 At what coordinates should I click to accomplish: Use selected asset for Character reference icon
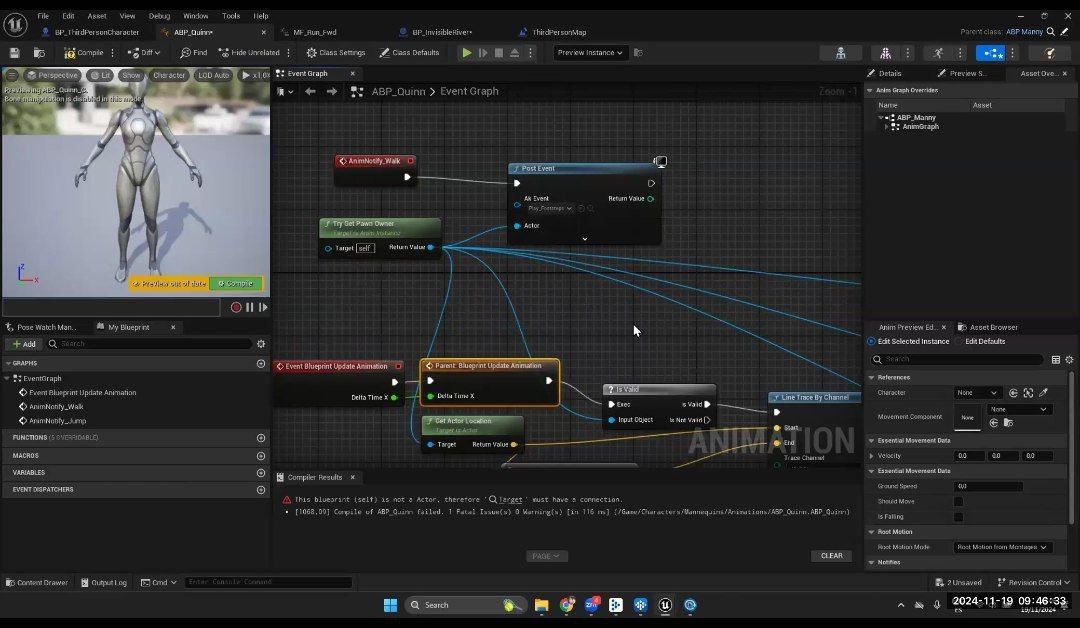1013,392
